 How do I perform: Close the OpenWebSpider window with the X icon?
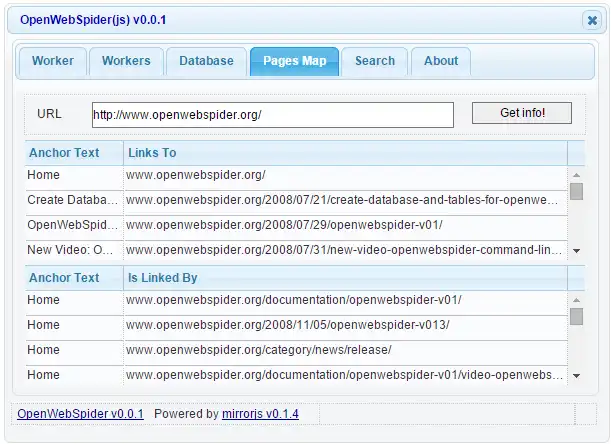(x=592, y=20)
